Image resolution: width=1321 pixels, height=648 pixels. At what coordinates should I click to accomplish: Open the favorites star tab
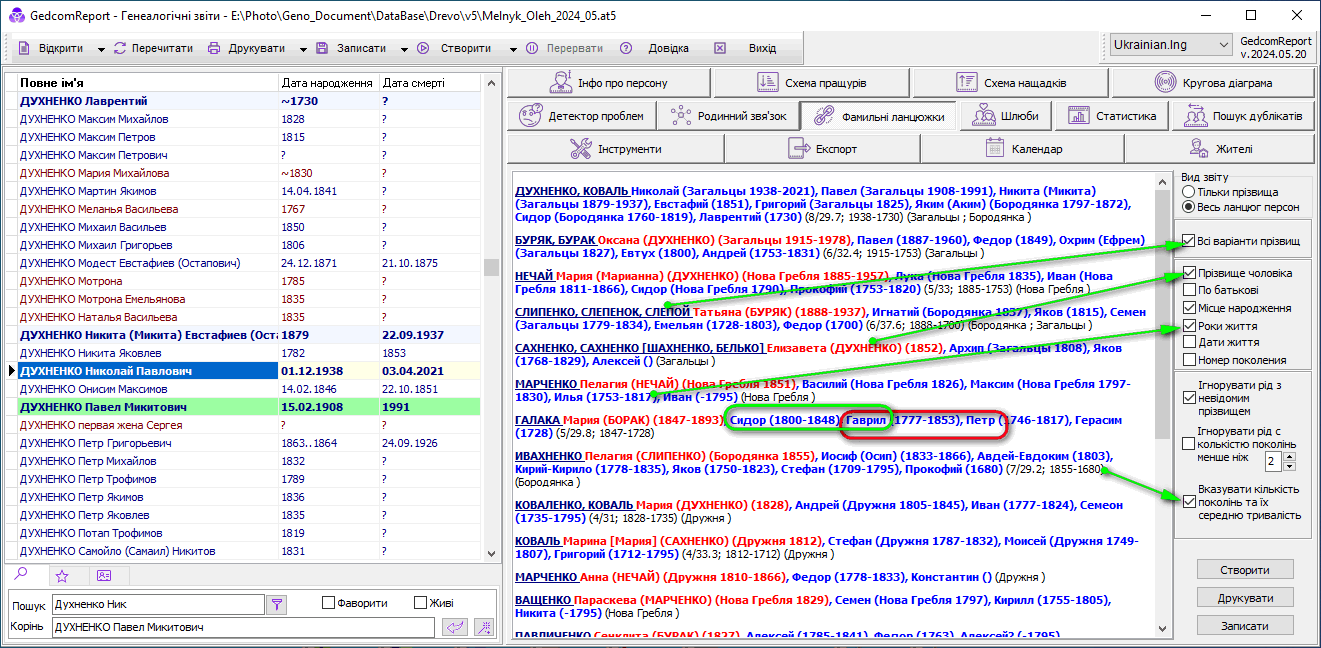[x=62, y=575]
